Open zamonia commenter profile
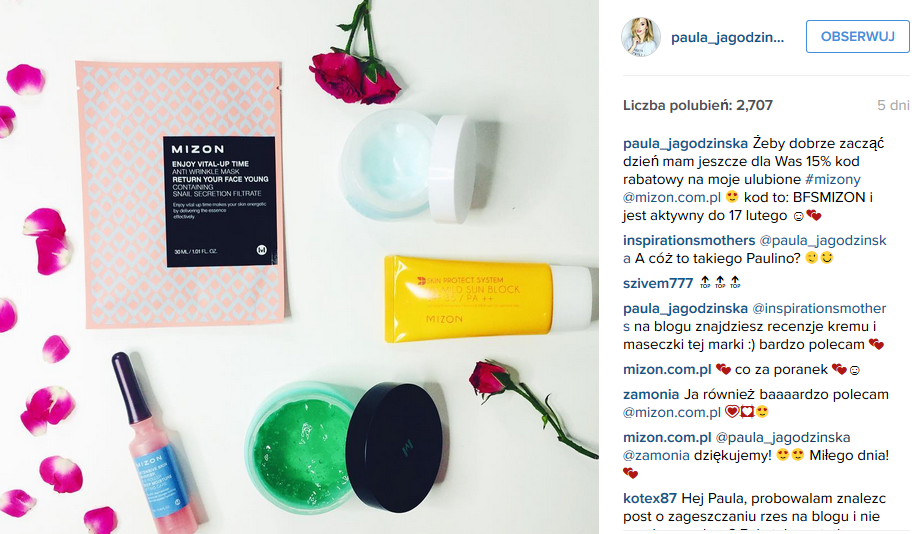 click(x=651, y=394)
